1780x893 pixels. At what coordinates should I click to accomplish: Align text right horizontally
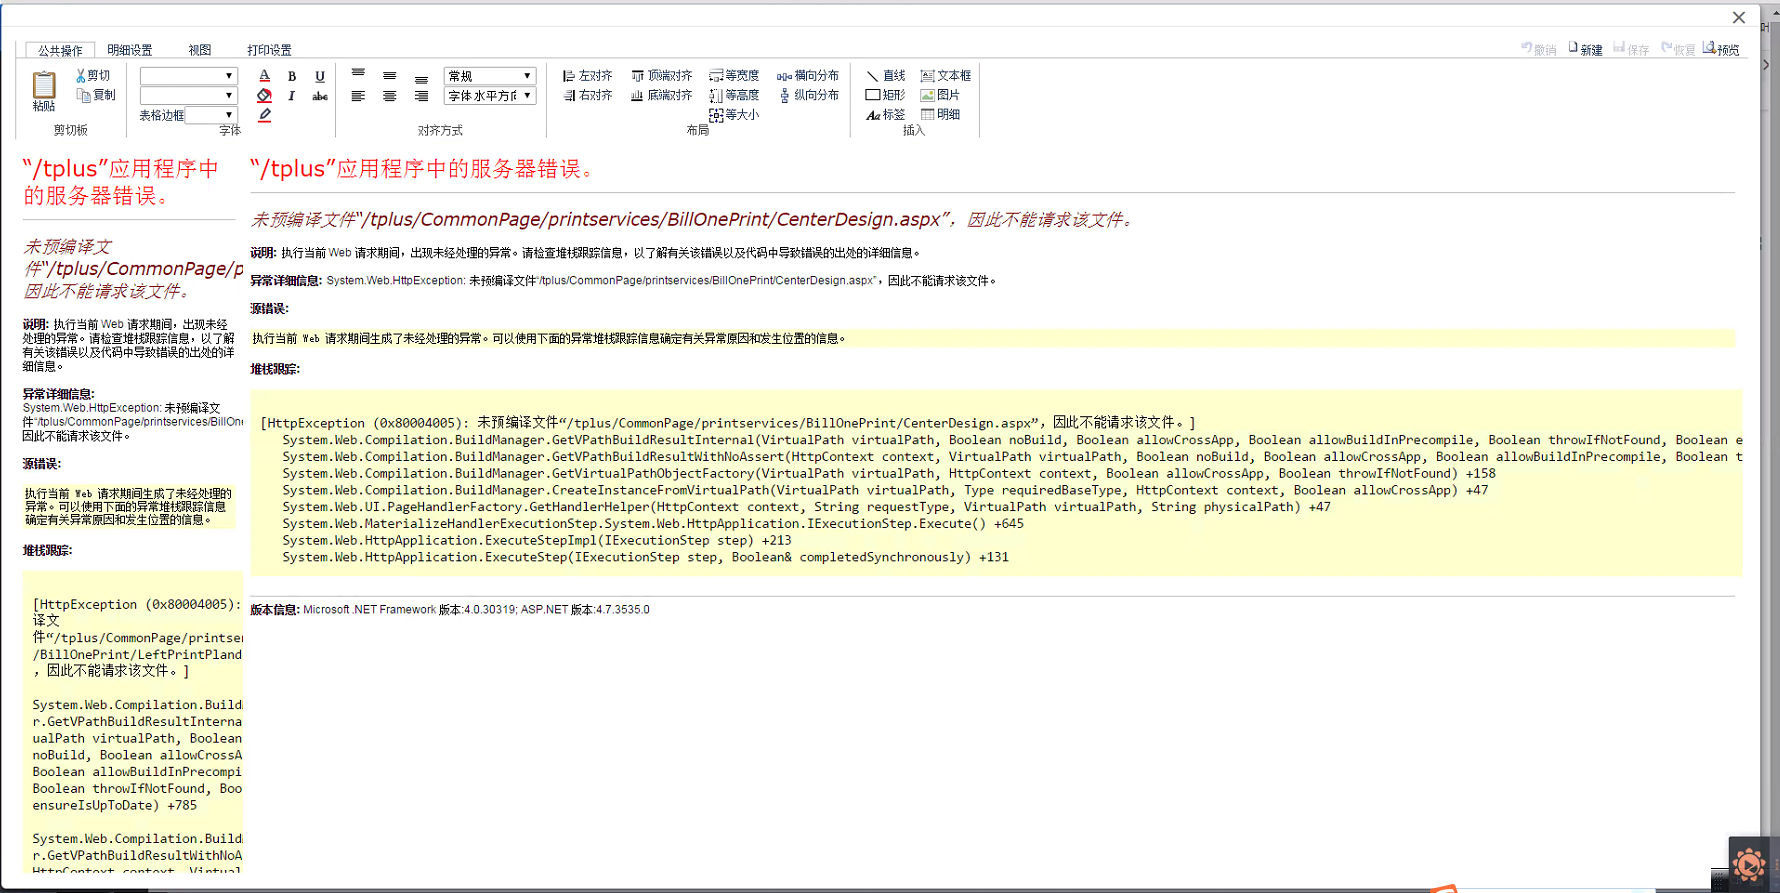421,96
